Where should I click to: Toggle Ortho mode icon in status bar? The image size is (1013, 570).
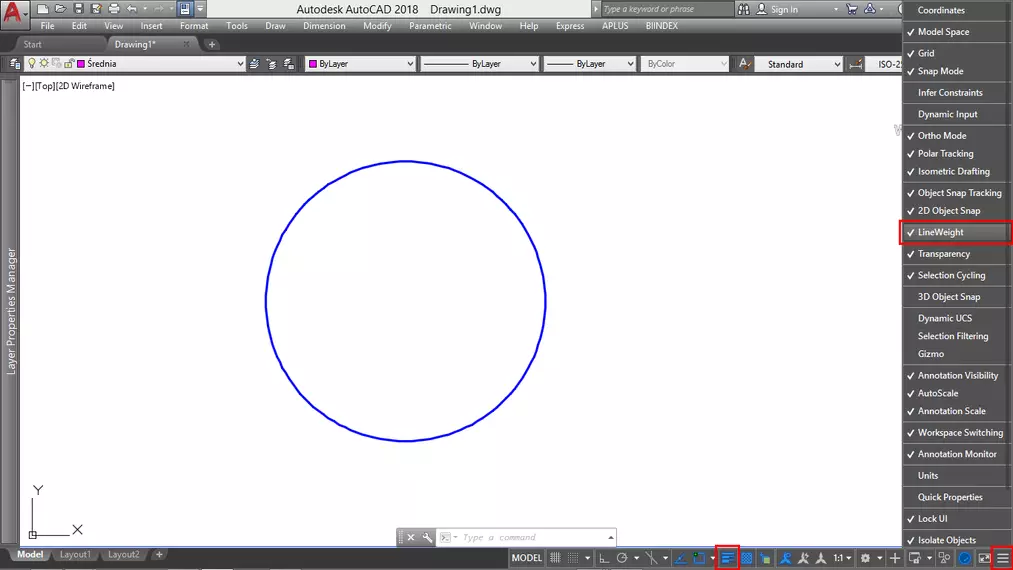(x=604, y=558)
